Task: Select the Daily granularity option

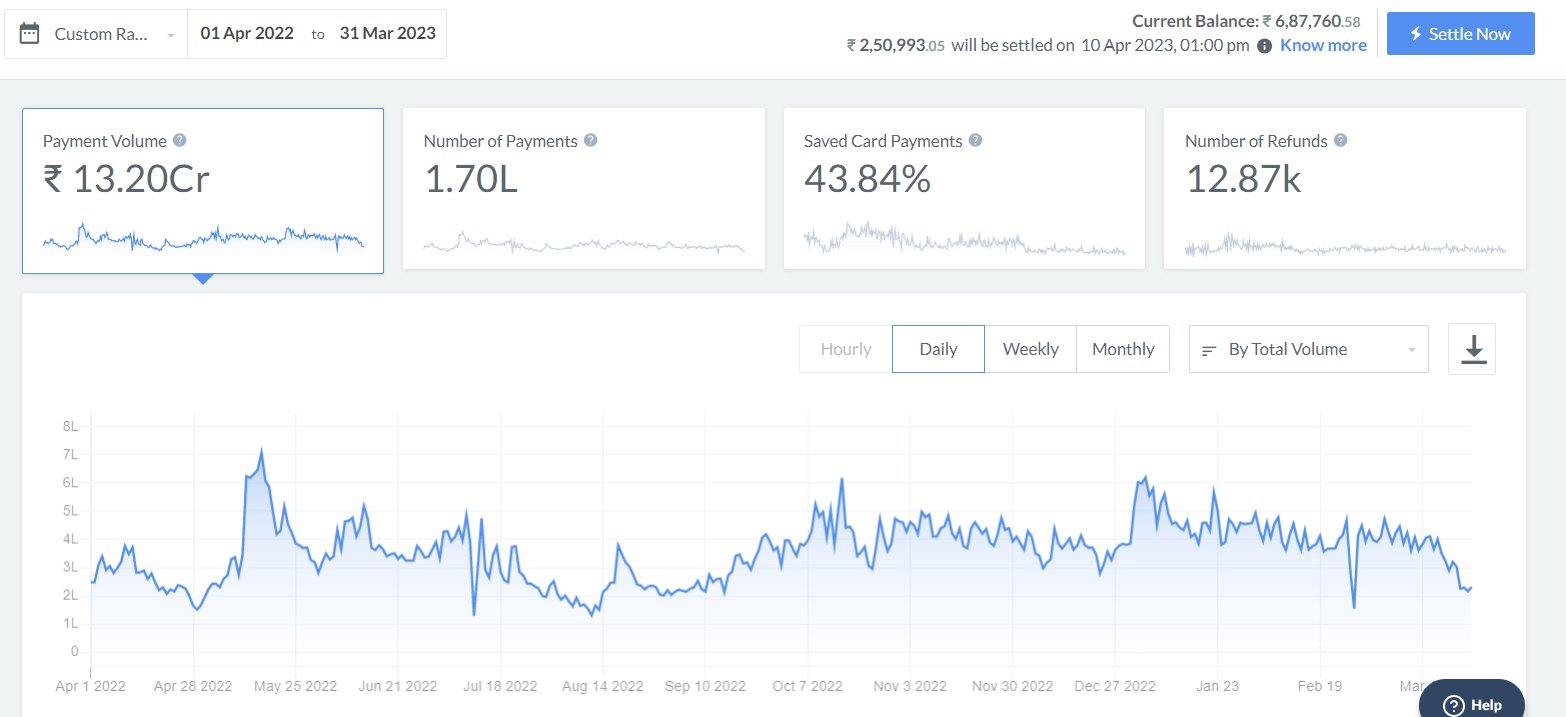Action: [x=938, y=349]
